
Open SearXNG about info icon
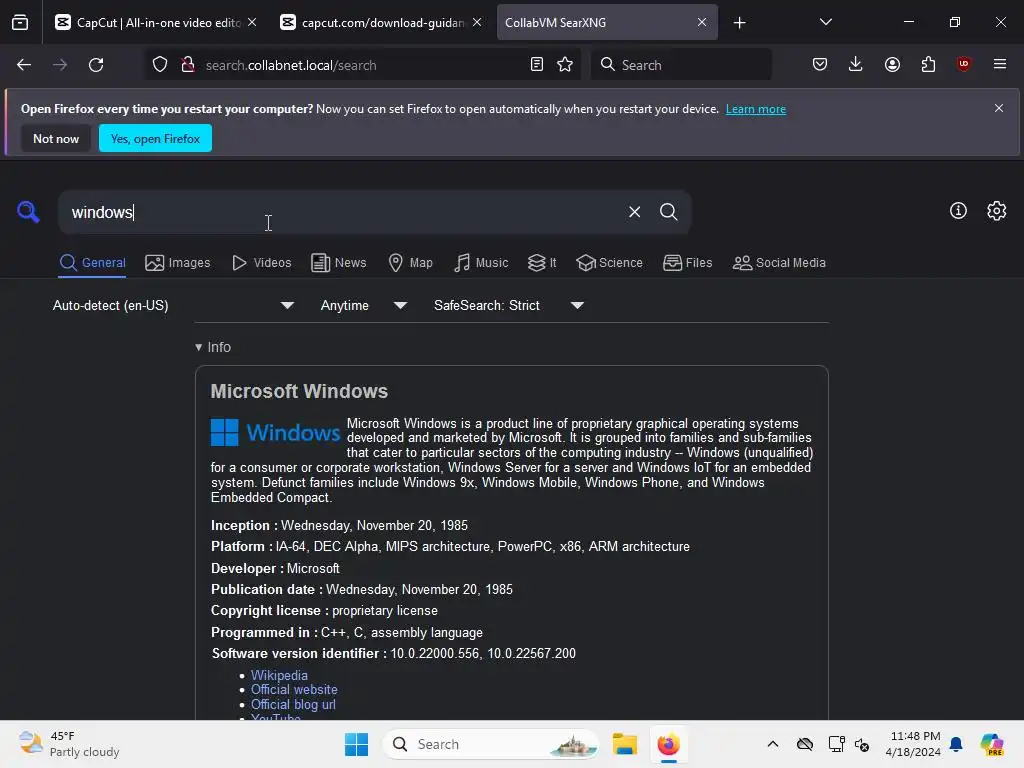[x=958, y=211]
